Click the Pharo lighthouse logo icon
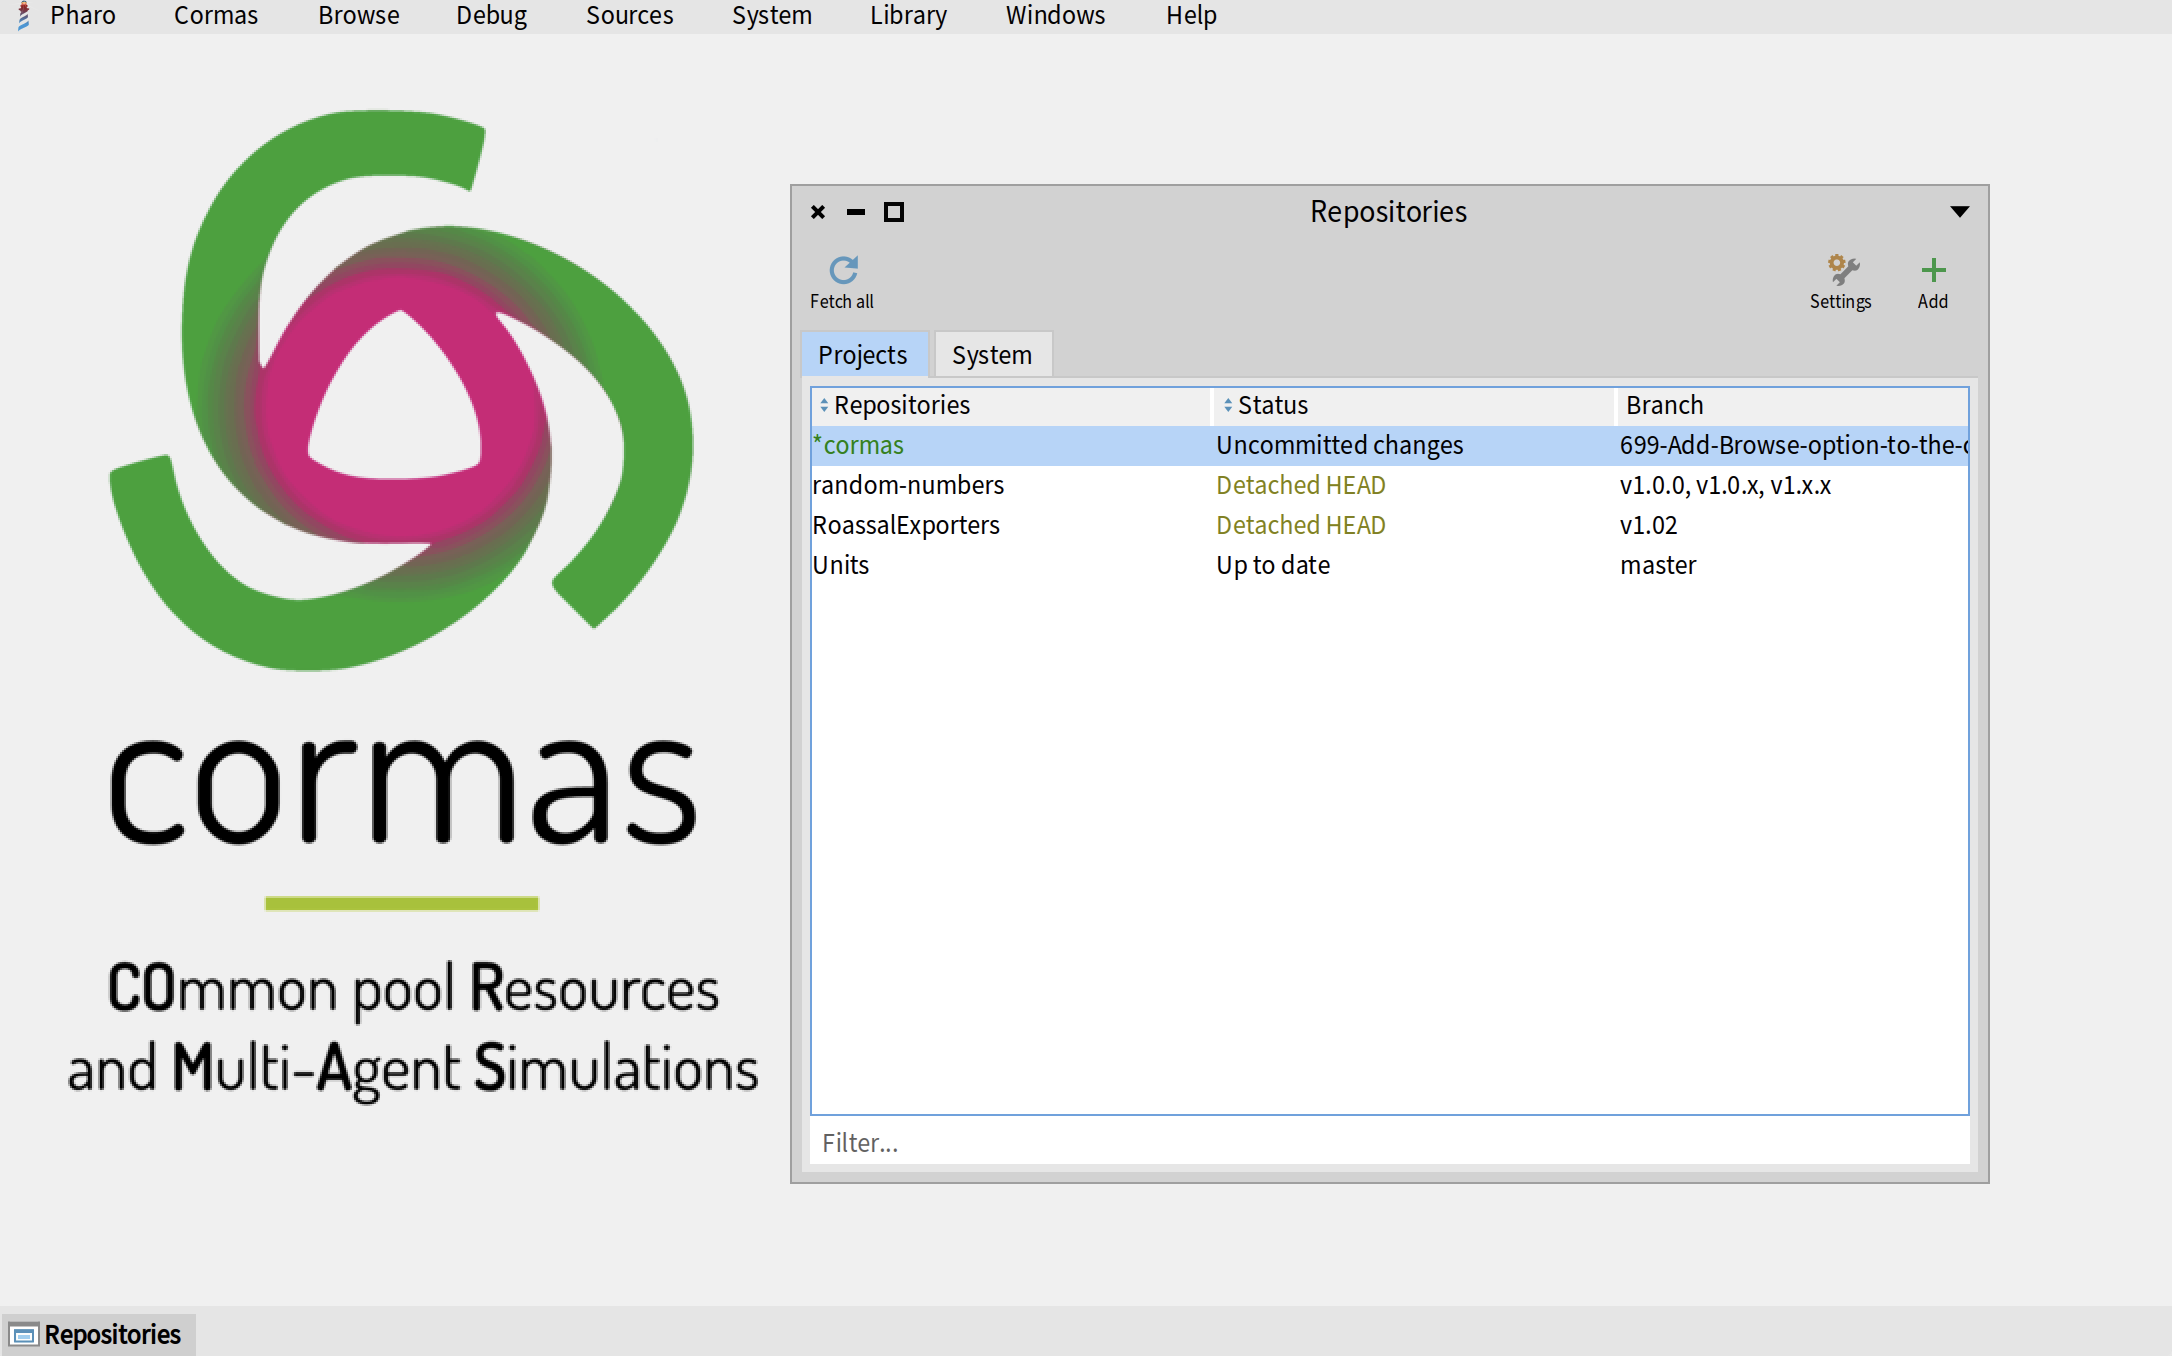2172x1356 pixels. tap(24, 16)
